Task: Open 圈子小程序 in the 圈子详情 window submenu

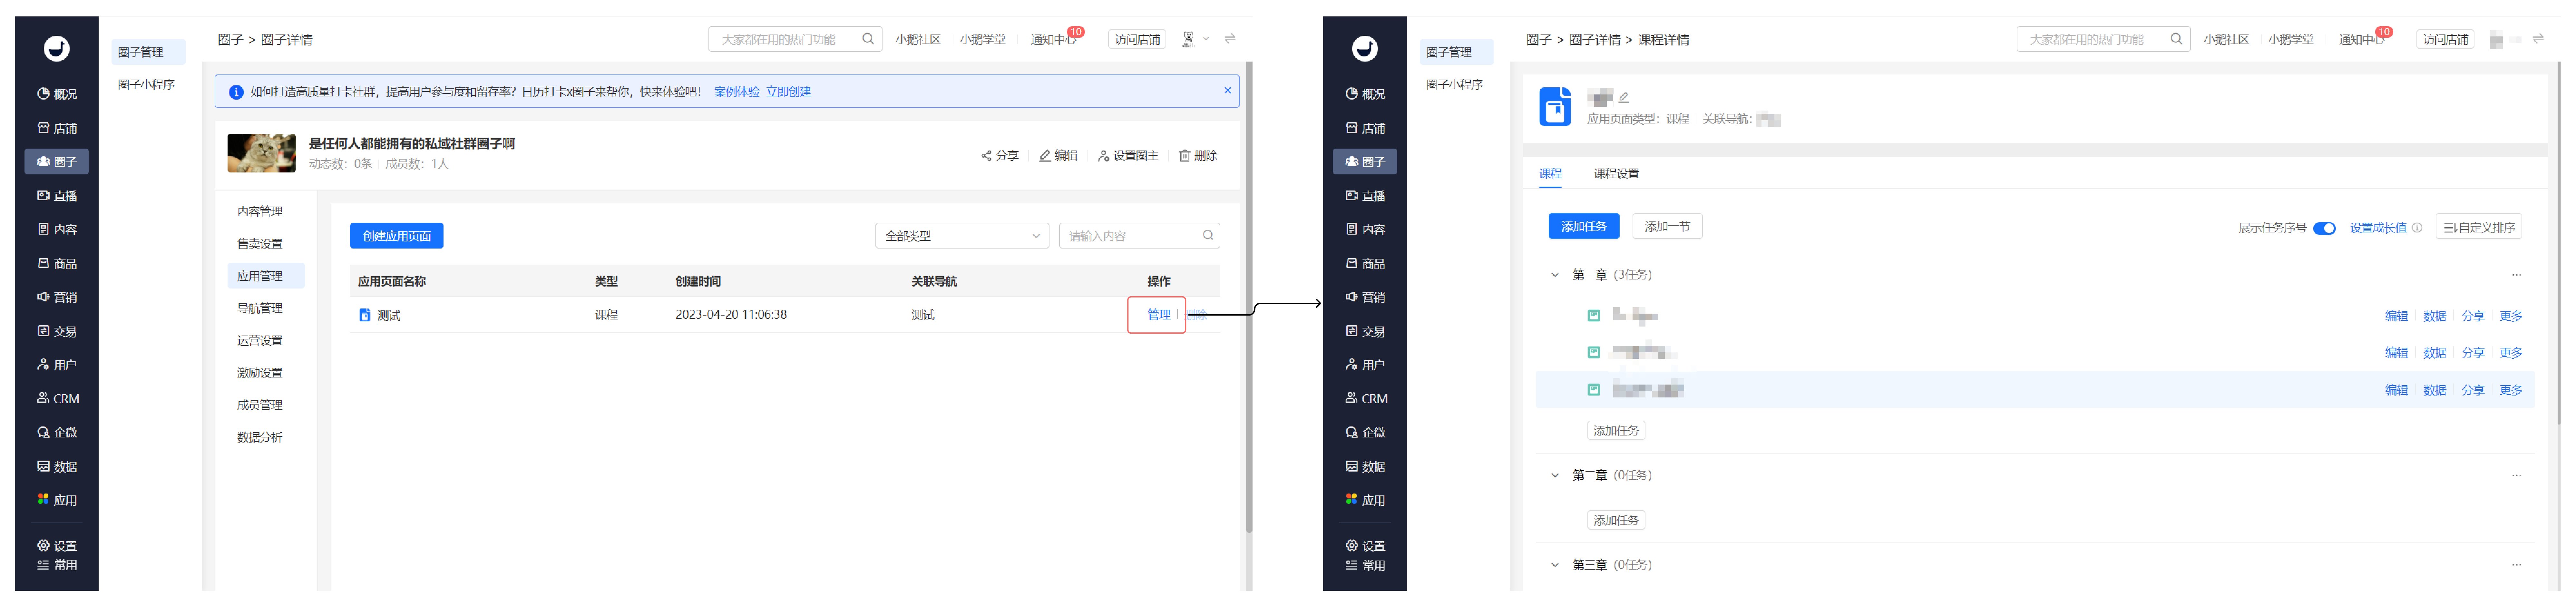Action: 146,85
